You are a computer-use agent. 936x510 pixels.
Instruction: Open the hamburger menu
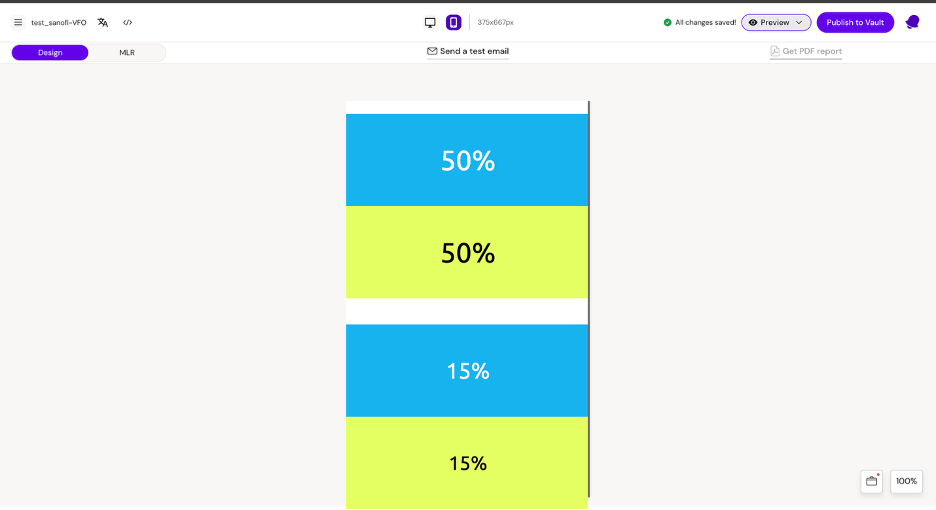pyautogui.click(x=18, y=22)
